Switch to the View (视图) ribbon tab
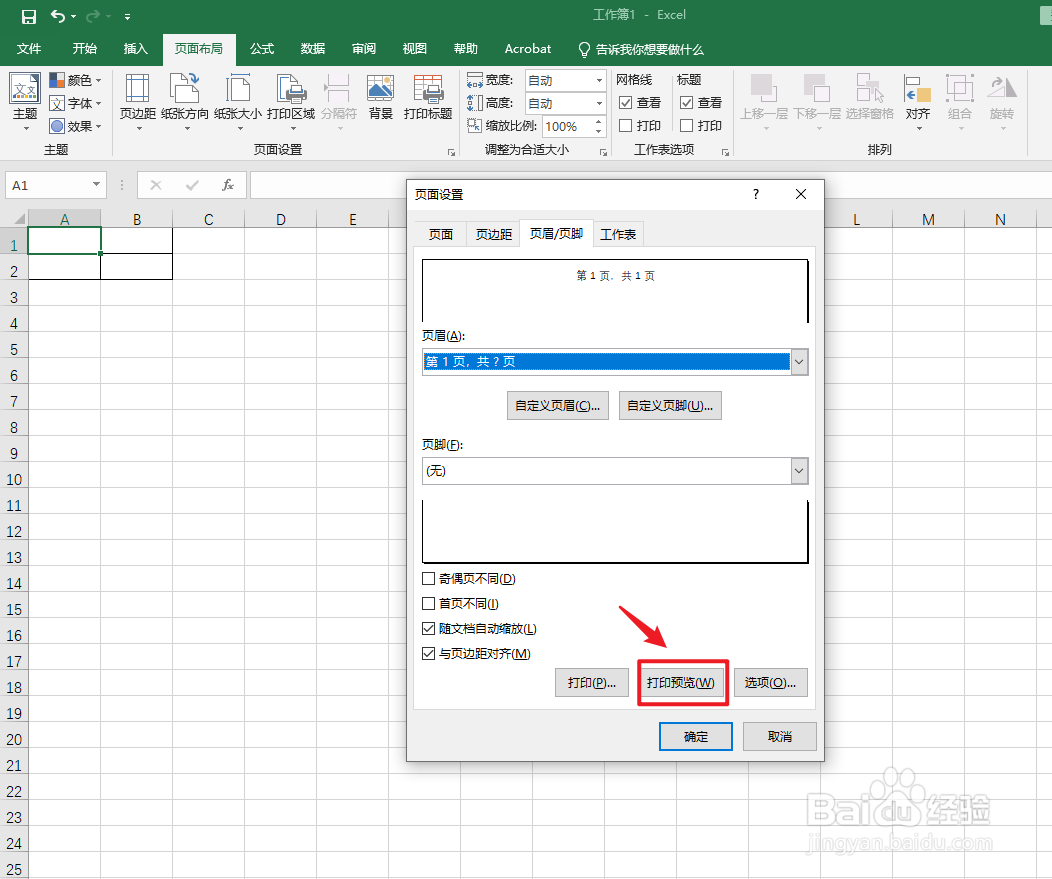1052x879 pixels. (x=415, y=49)
